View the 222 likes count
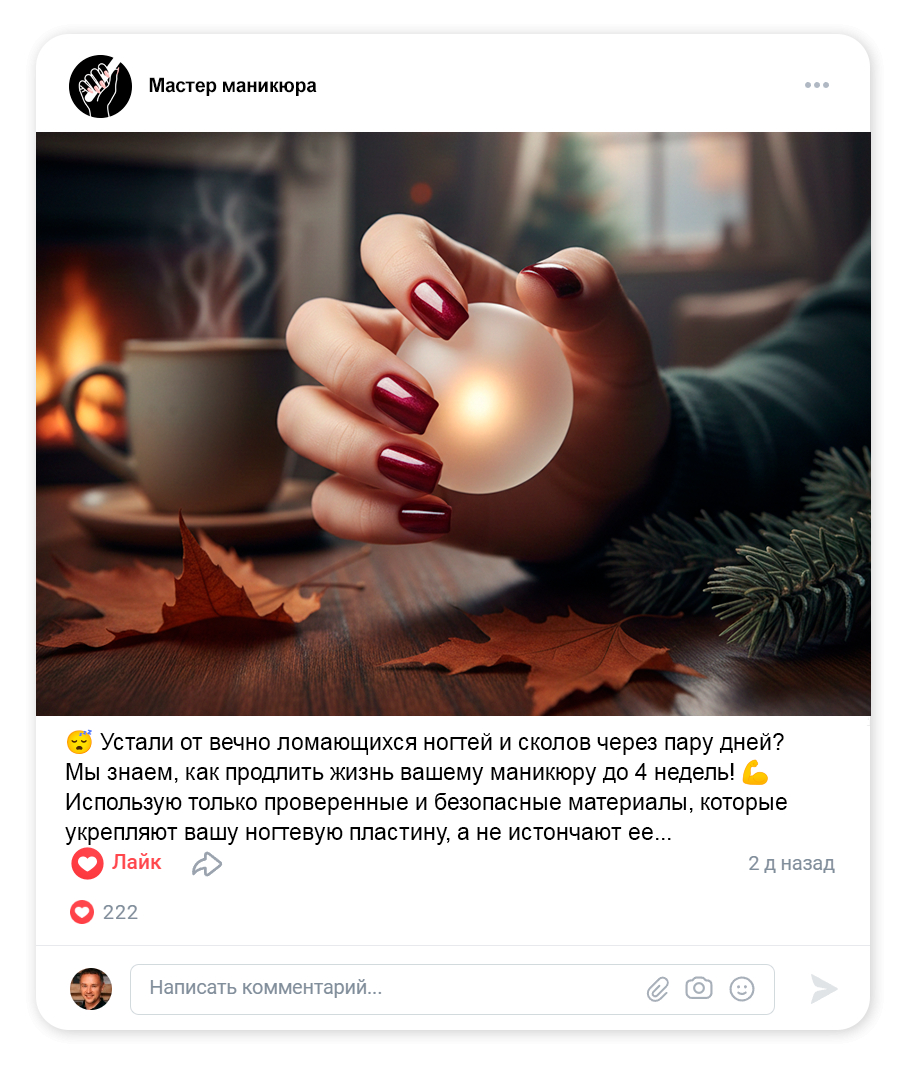The image size is (917, 1081). pyautogui.click(x=120, y=912)
